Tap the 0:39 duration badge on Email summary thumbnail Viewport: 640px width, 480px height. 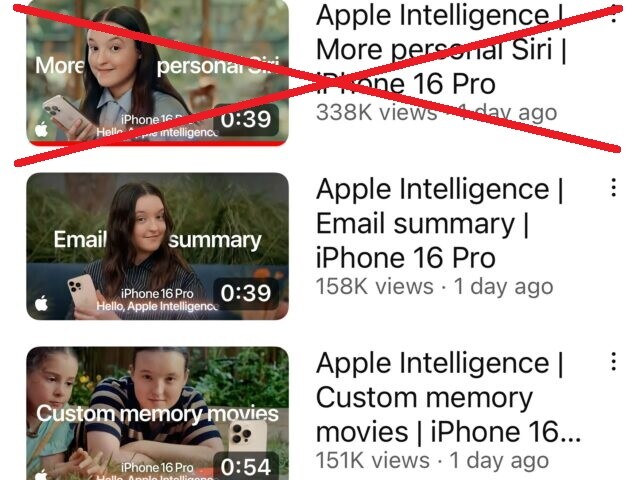pyautogui.click(x=246, y=293)
